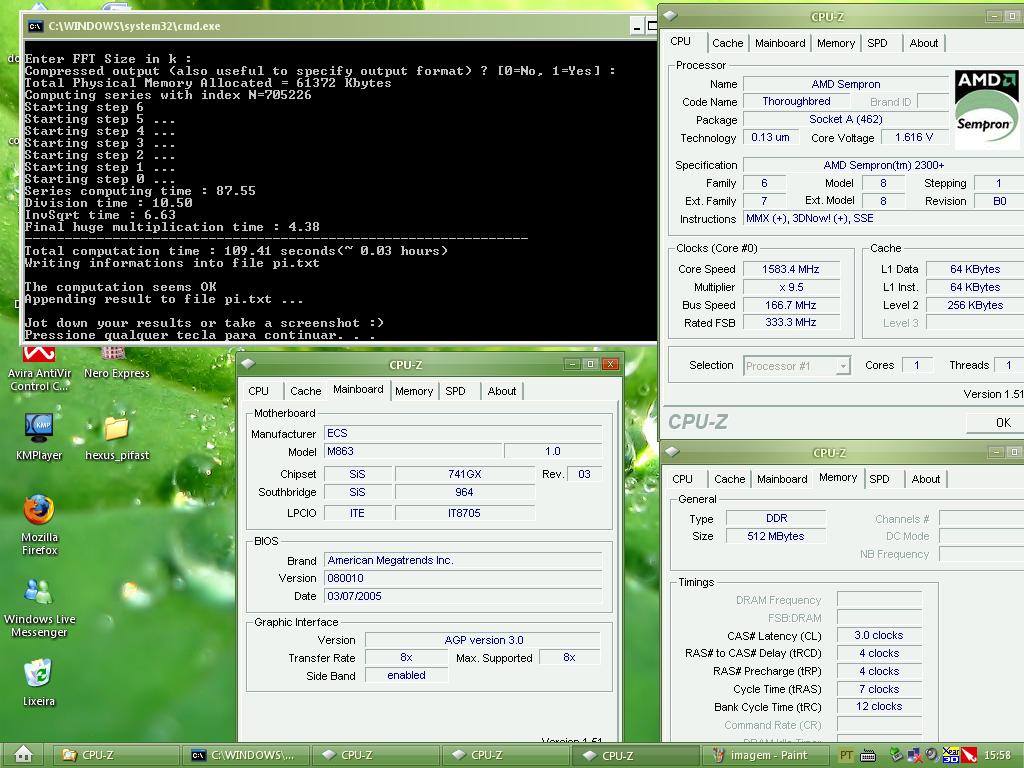The width and height of the screenshot is (1024, 768).
Task: Switch to cmd C:\WINDOWS taskbar button
Action: [244, 755]
